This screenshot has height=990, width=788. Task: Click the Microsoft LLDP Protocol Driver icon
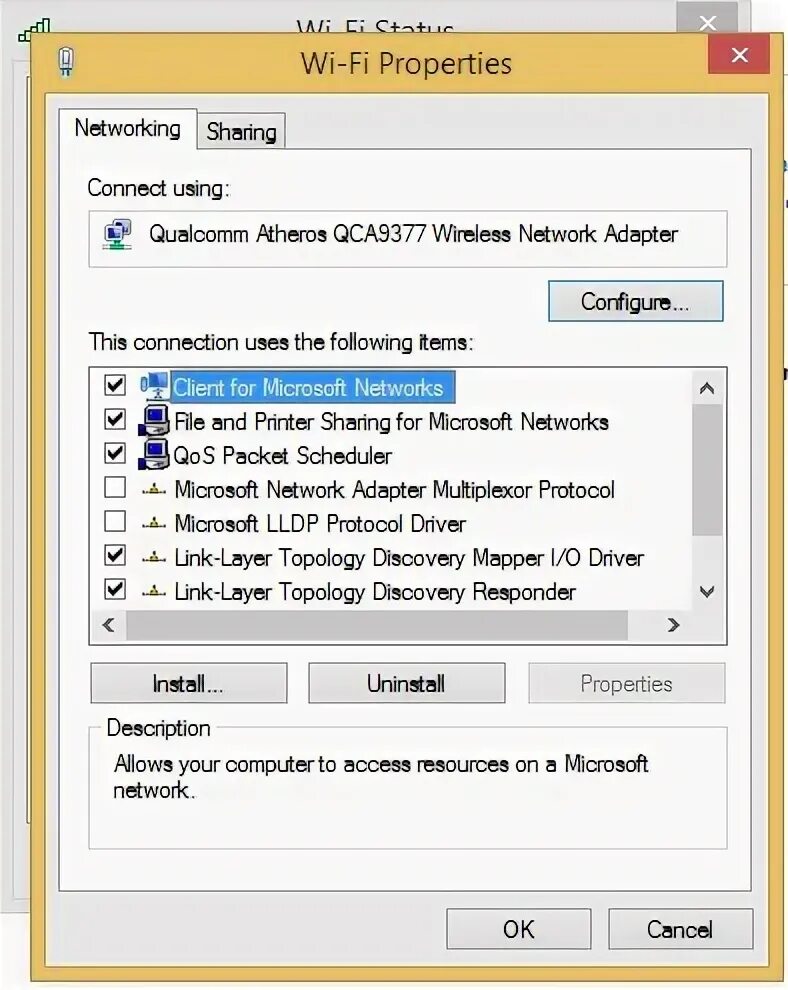(x=154, y=523)
